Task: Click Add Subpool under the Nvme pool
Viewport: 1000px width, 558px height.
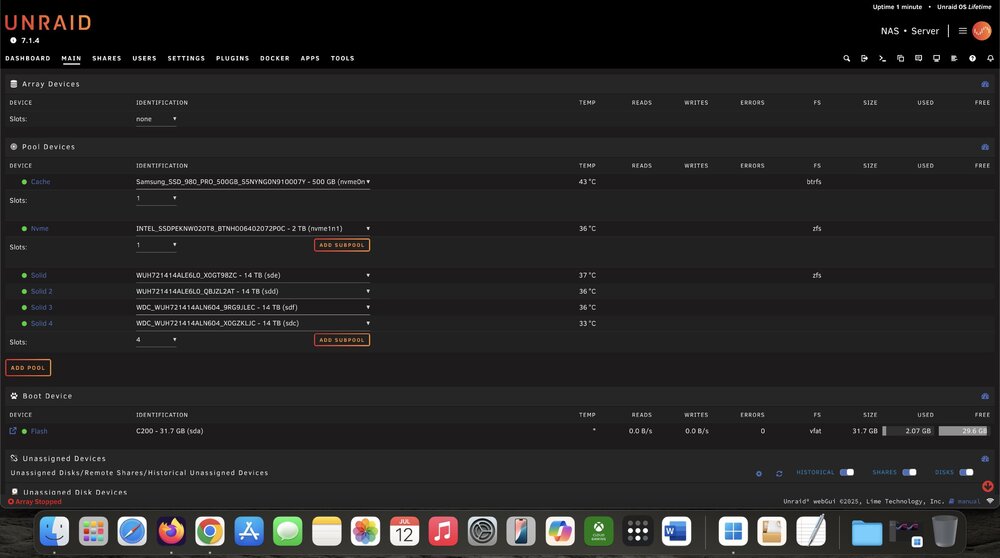Action: (x=342, y=245)
